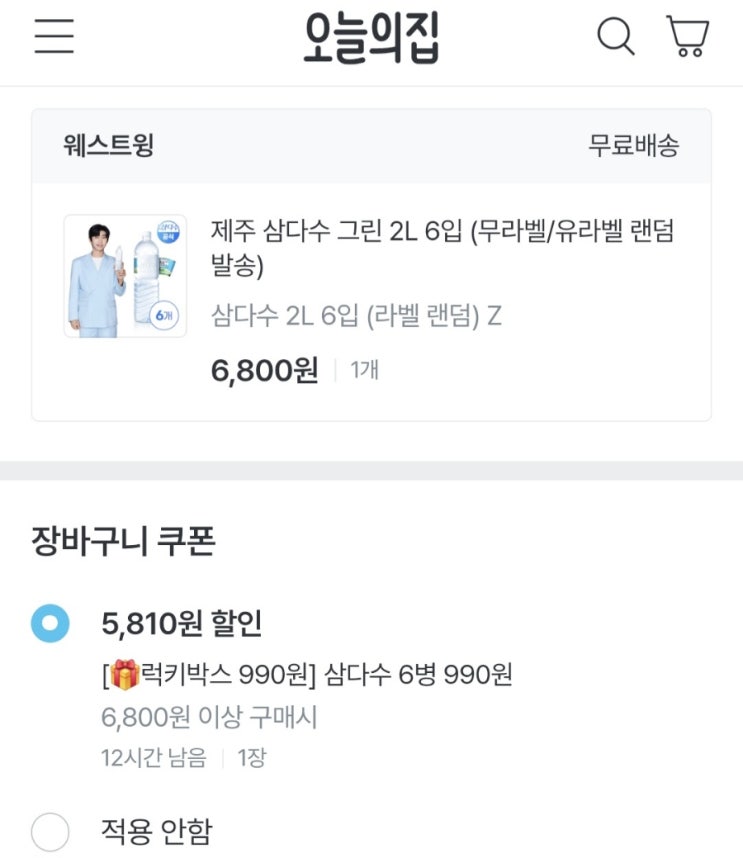This screenshot has width=743, height=858.
Task: Click the 삼다수 2L 6입 (라벨 랜덤) Z option text
Action: click(356, 316)
